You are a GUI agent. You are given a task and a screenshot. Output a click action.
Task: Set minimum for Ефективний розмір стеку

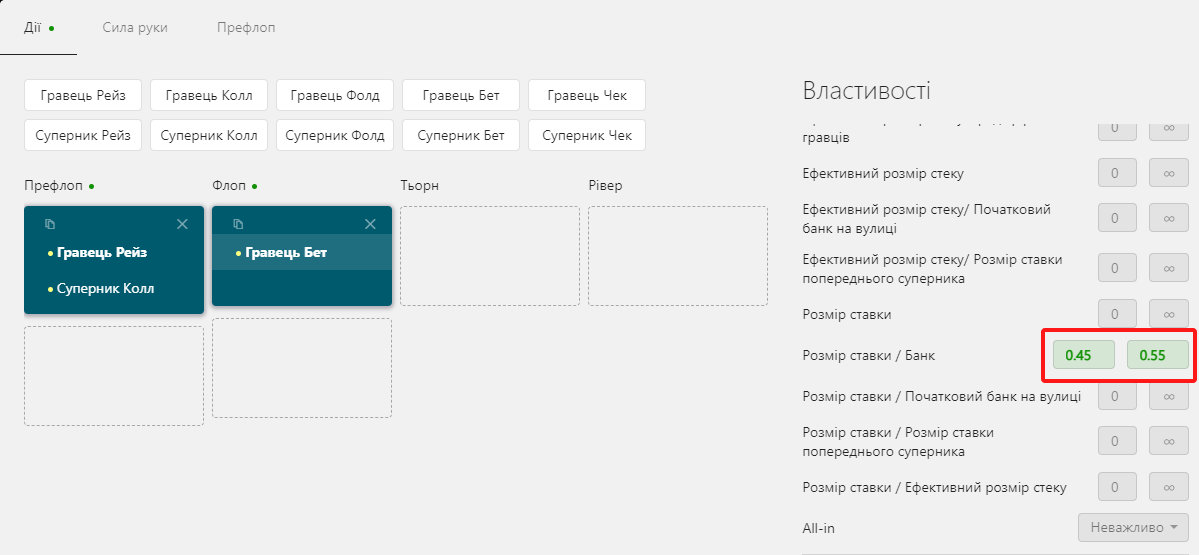pyautogui.click(x=1117, y=174)
